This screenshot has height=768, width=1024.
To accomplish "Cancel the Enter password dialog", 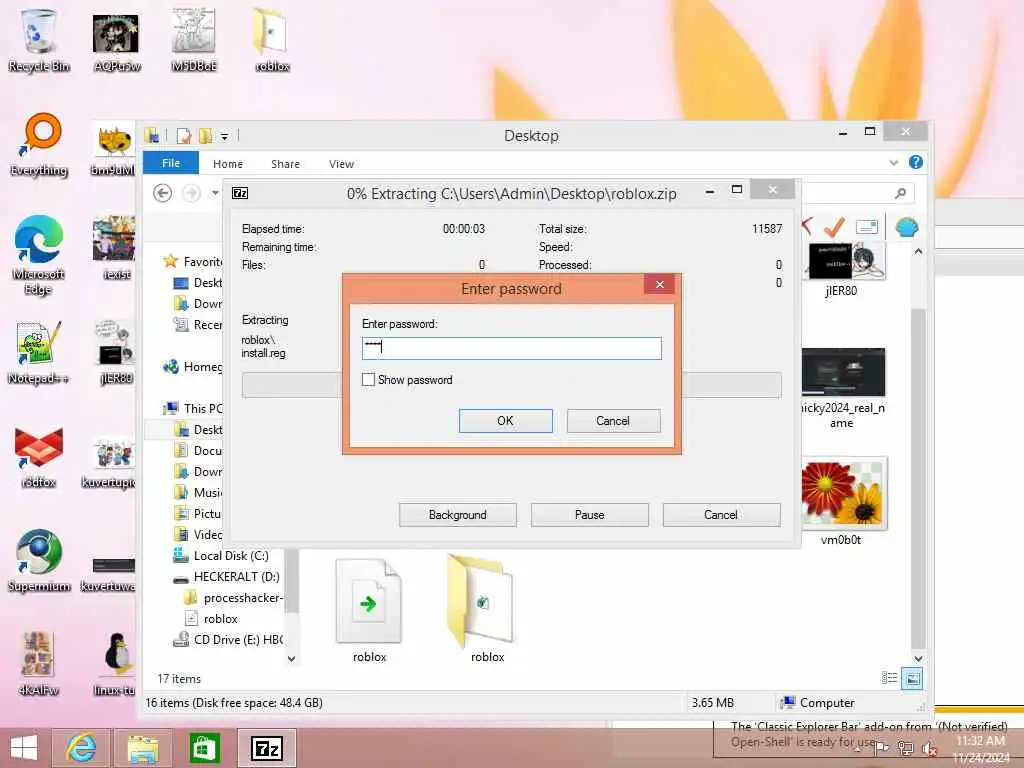I will click(613, 421).
